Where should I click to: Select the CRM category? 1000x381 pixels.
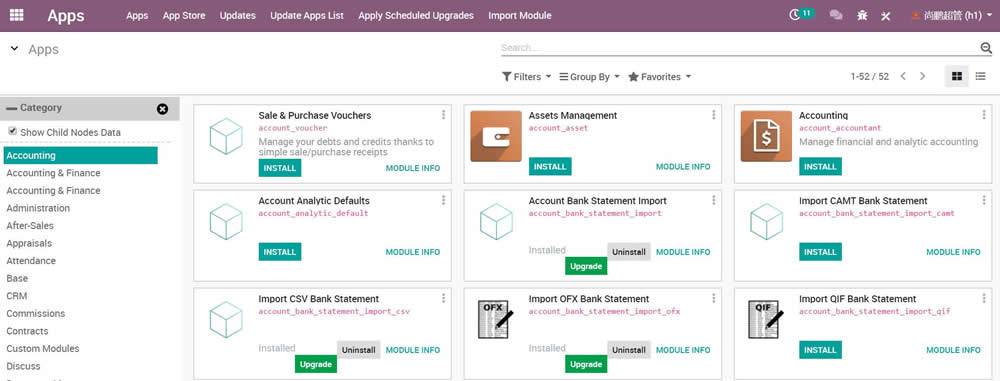(x=17, y=296)
